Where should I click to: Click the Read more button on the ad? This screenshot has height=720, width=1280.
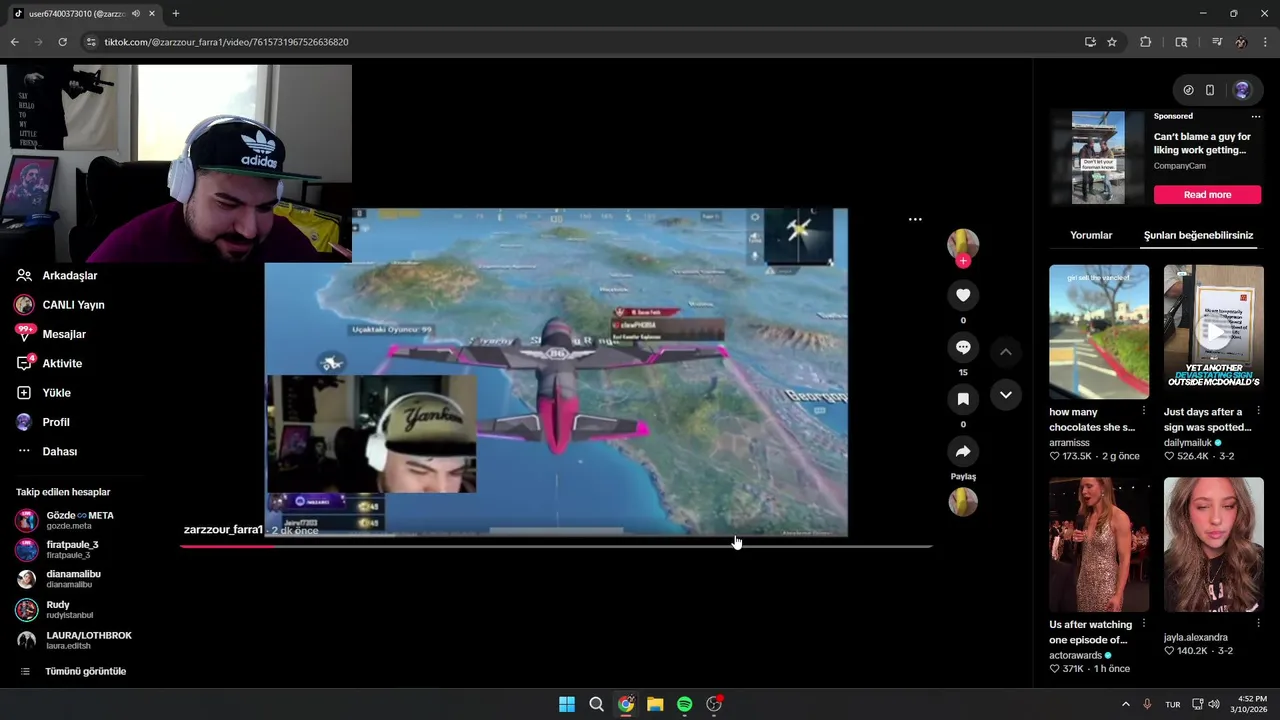pos(1207,195)
